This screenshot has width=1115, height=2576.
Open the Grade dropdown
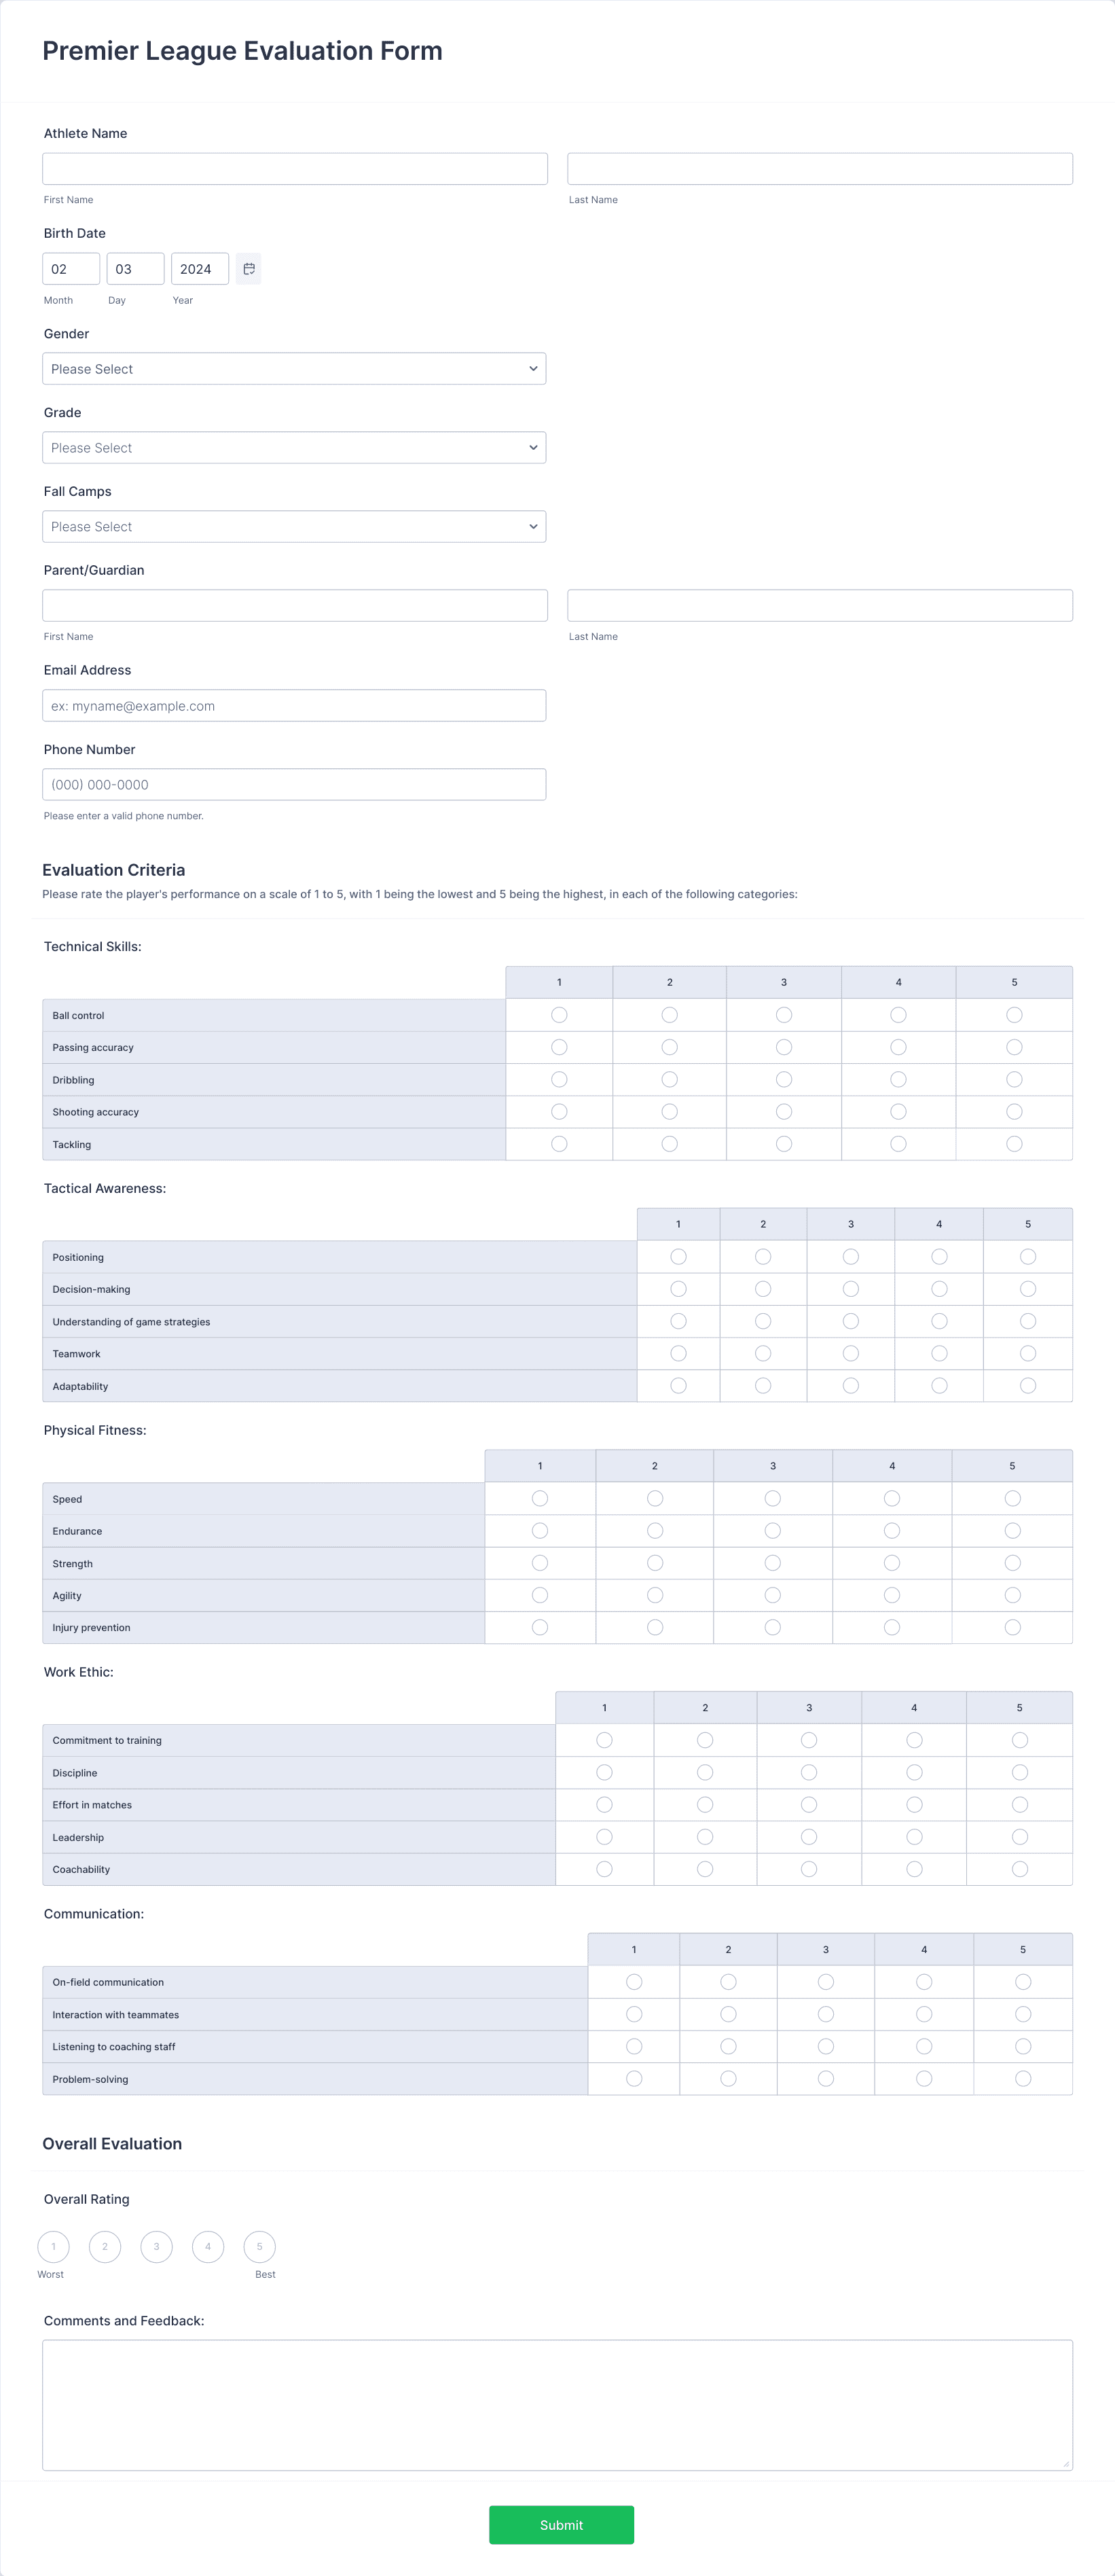294,448
